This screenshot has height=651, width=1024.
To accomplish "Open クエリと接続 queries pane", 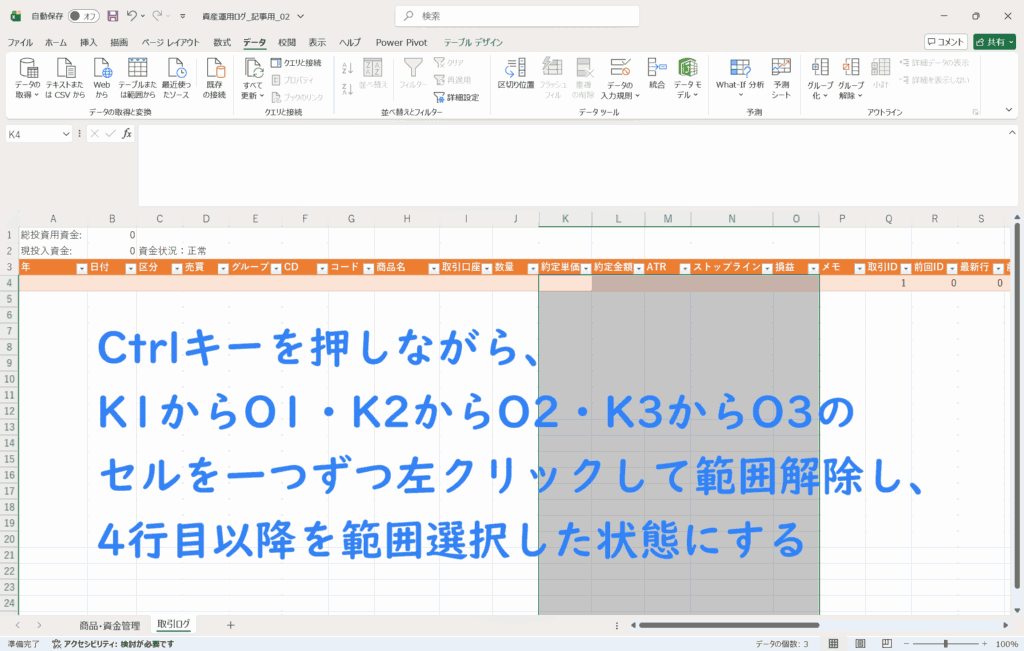I will point(296,63).
